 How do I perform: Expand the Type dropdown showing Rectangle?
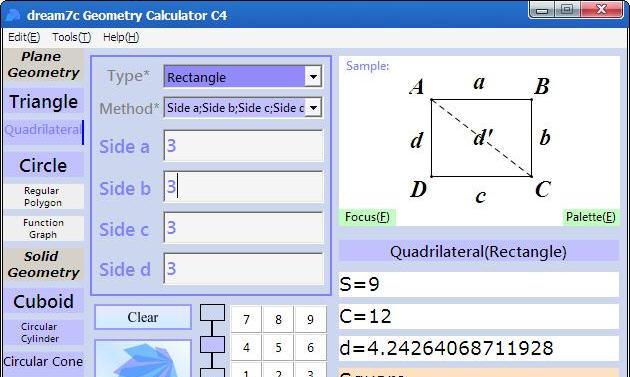tap(313, 76)
